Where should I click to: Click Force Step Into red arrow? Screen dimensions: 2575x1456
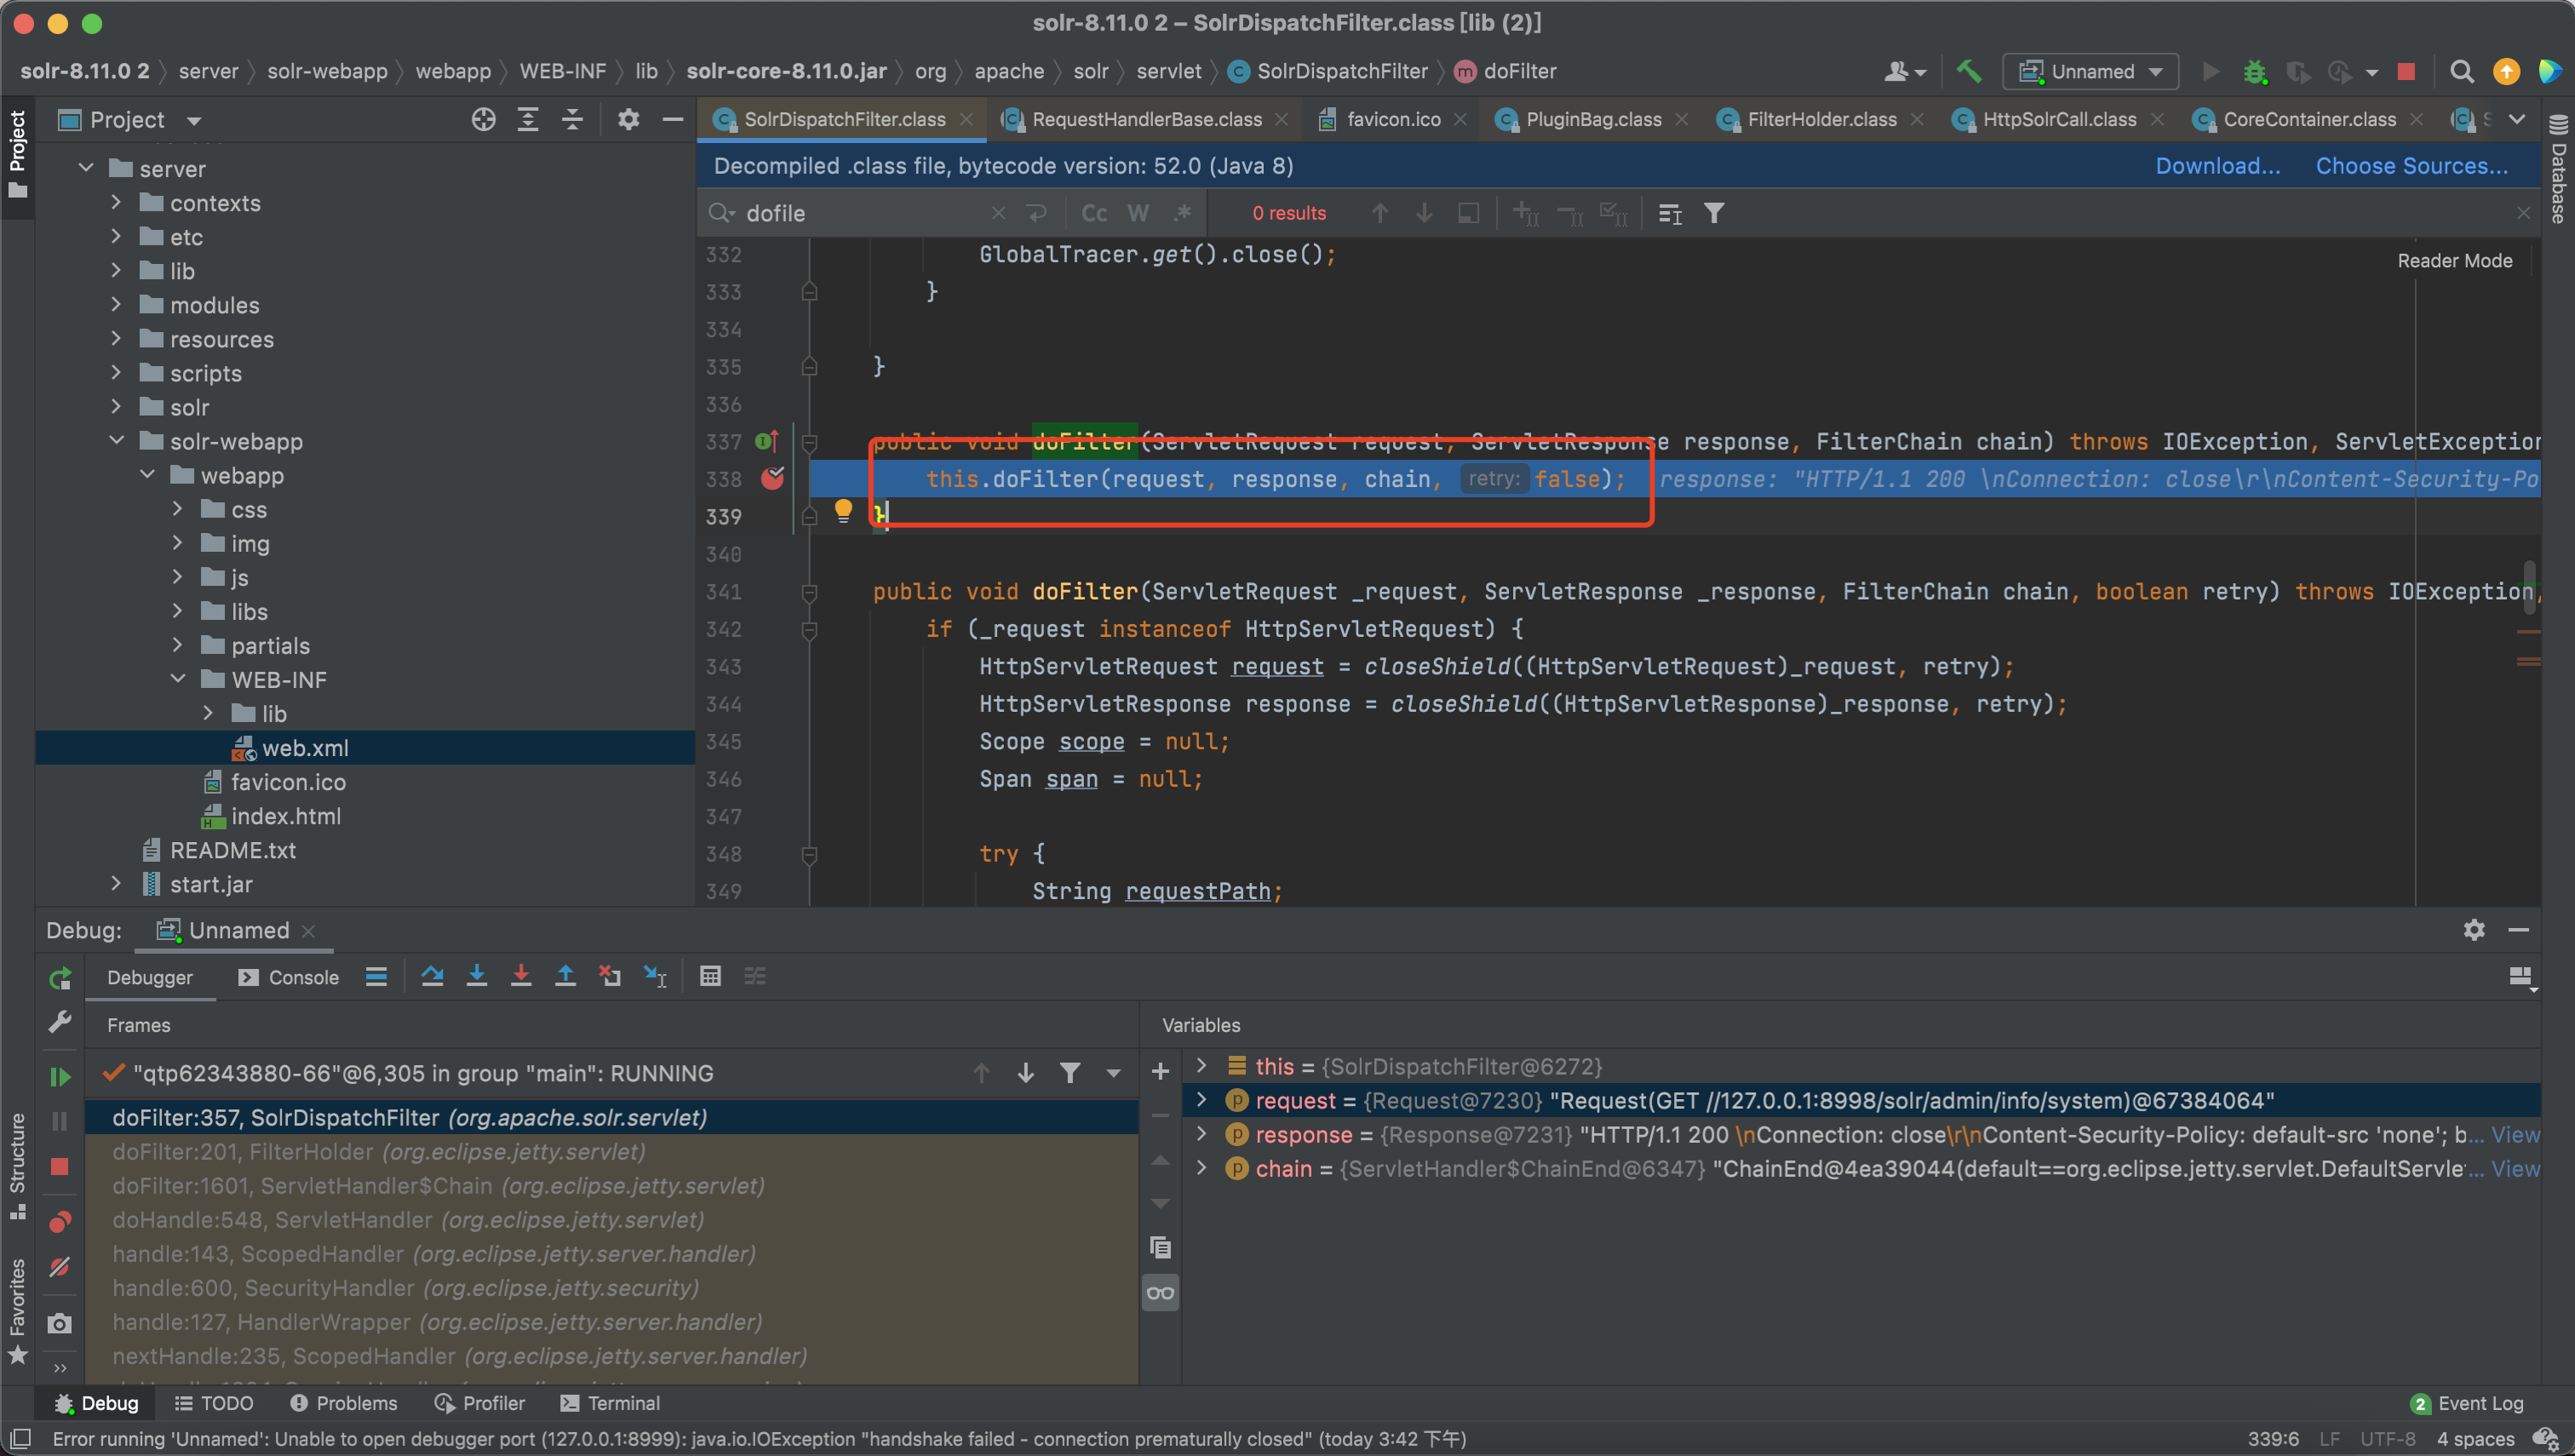coord(521,977)
